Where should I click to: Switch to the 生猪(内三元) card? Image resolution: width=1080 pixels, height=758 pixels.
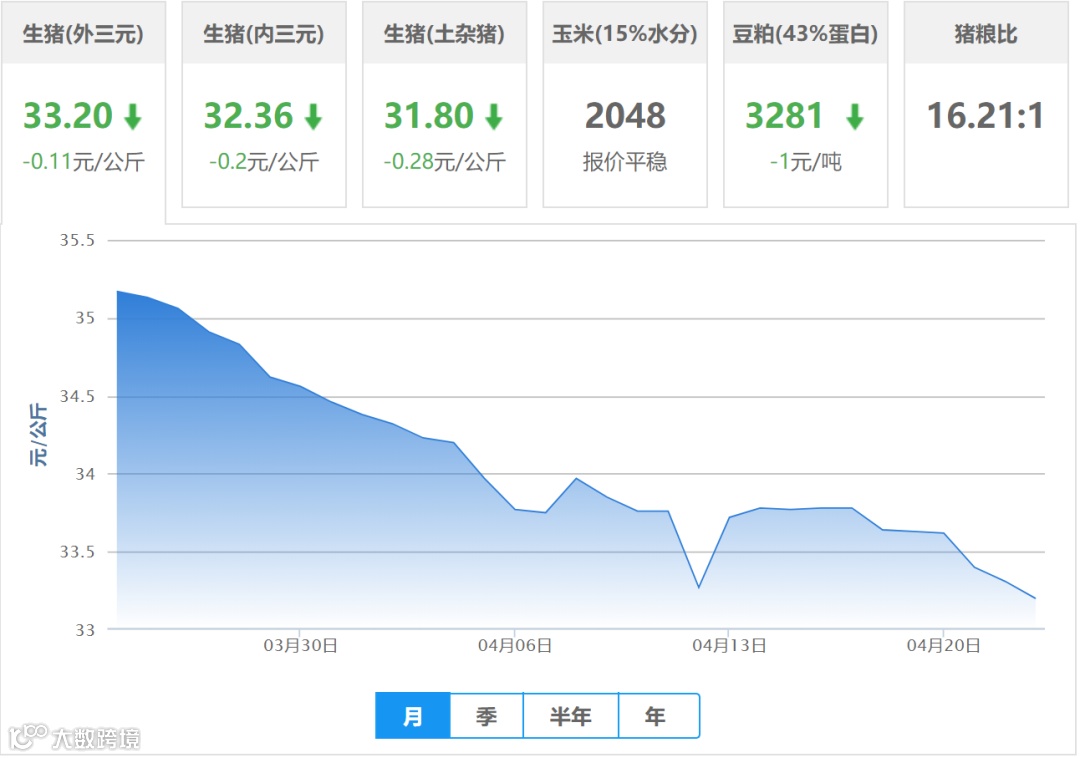264,103
